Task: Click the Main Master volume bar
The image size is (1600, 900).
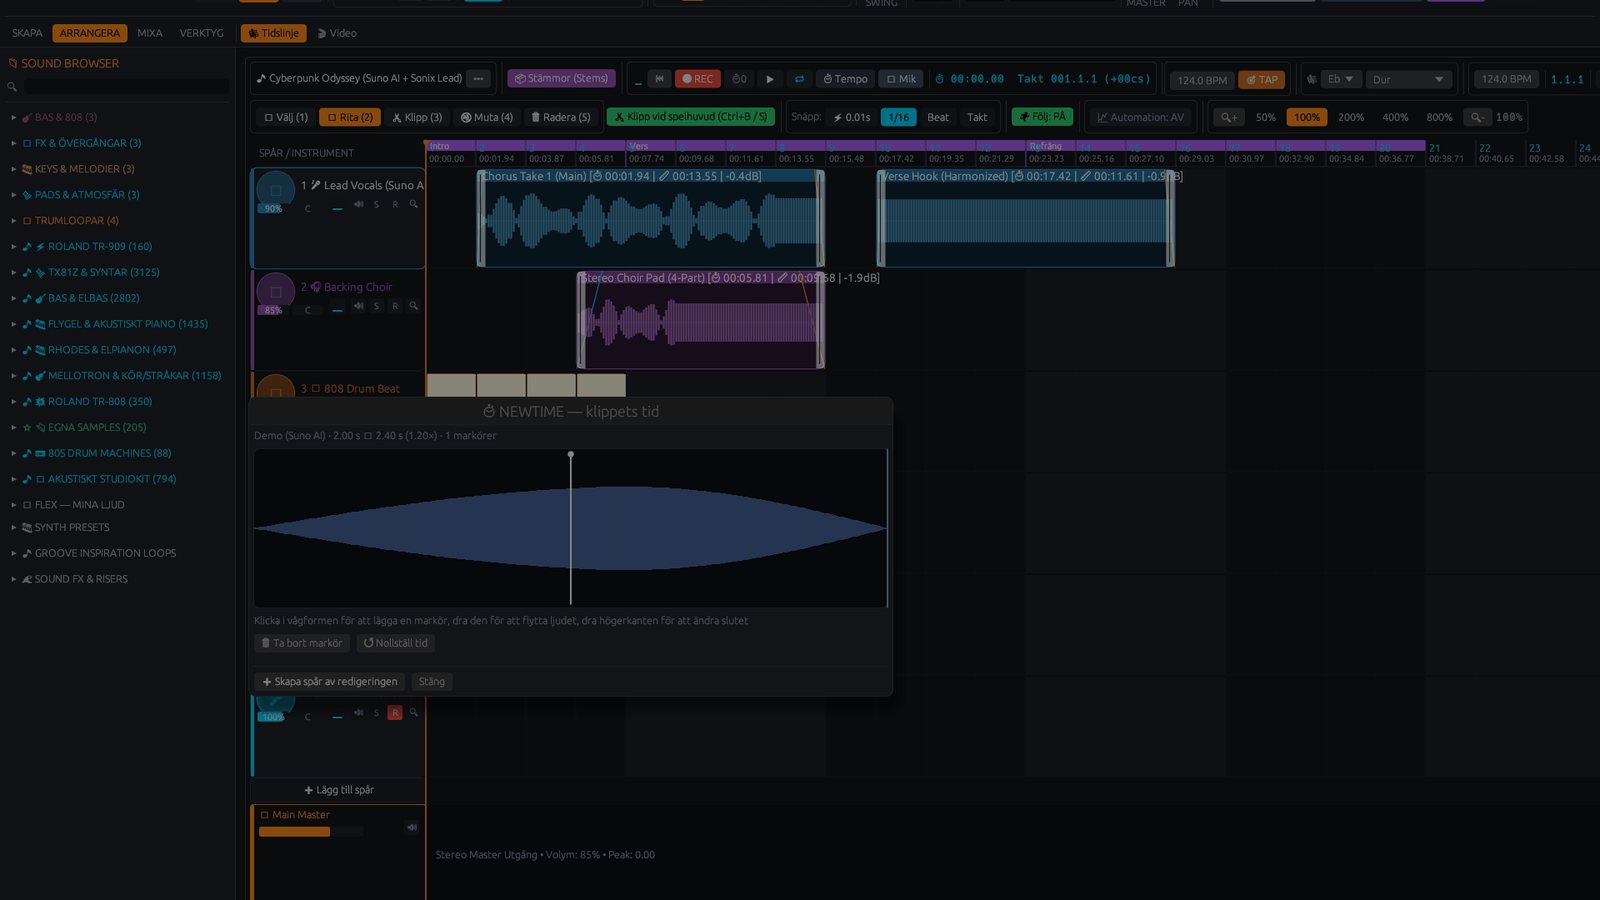Action: point(310,832)
